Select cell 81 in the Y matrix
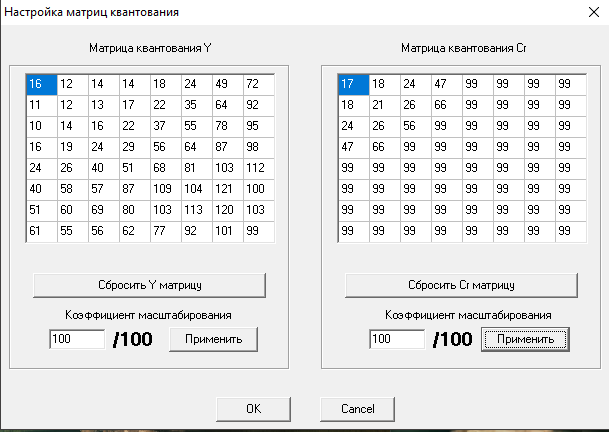Screen dimensions: 609x432 [x=197, y=169]
